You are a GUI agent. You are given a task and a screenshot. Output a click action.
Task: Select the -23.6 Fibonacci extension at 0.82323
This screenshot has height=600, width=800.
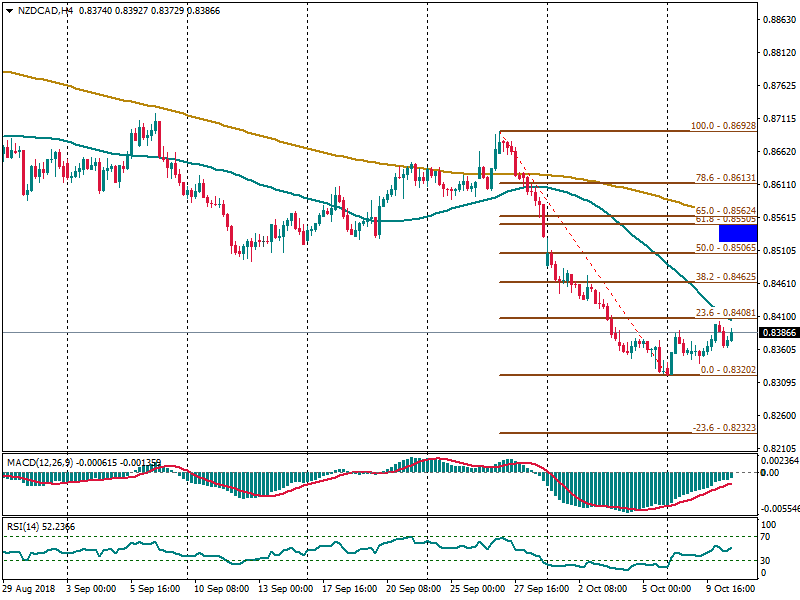point(718,429)
